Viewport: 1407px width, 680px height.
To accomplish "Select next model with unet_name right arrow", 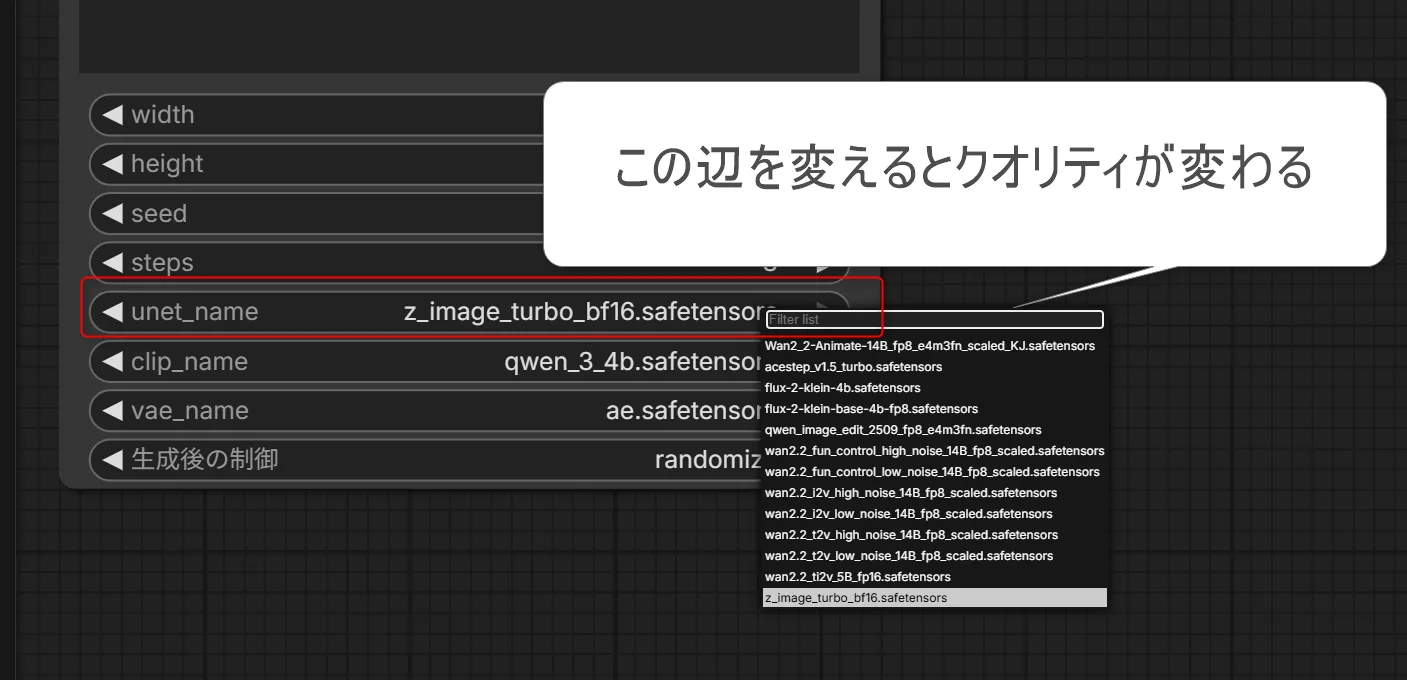I will tap(823, 308).
